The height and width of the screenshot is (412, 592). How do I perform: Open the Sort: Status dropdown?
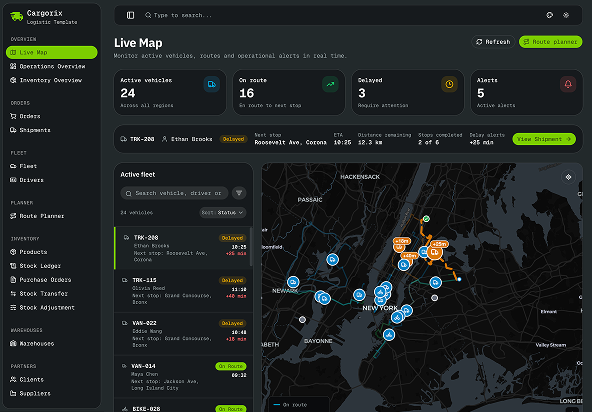223,213
